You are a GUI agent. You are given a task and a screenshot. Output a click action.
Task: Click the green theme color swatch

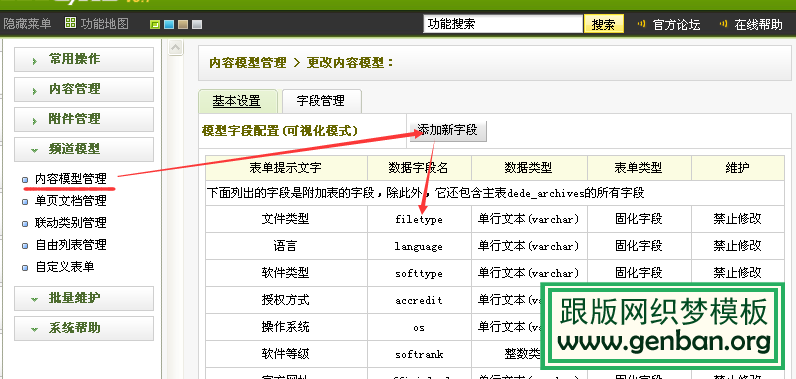[155, 24]
